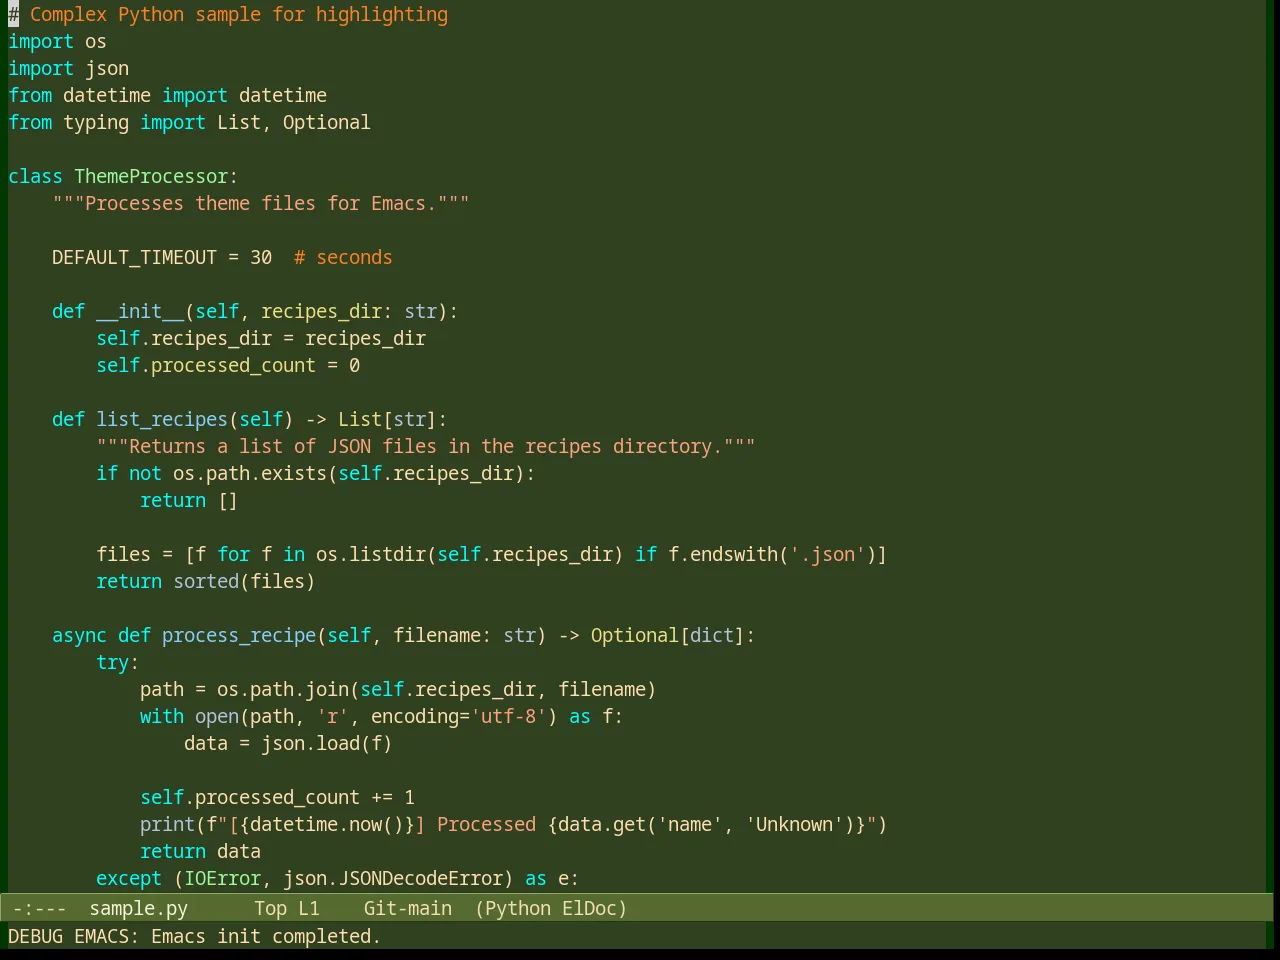Click the '# seconds' comment
1280x960 pixels.
click(x=343, y=257)
